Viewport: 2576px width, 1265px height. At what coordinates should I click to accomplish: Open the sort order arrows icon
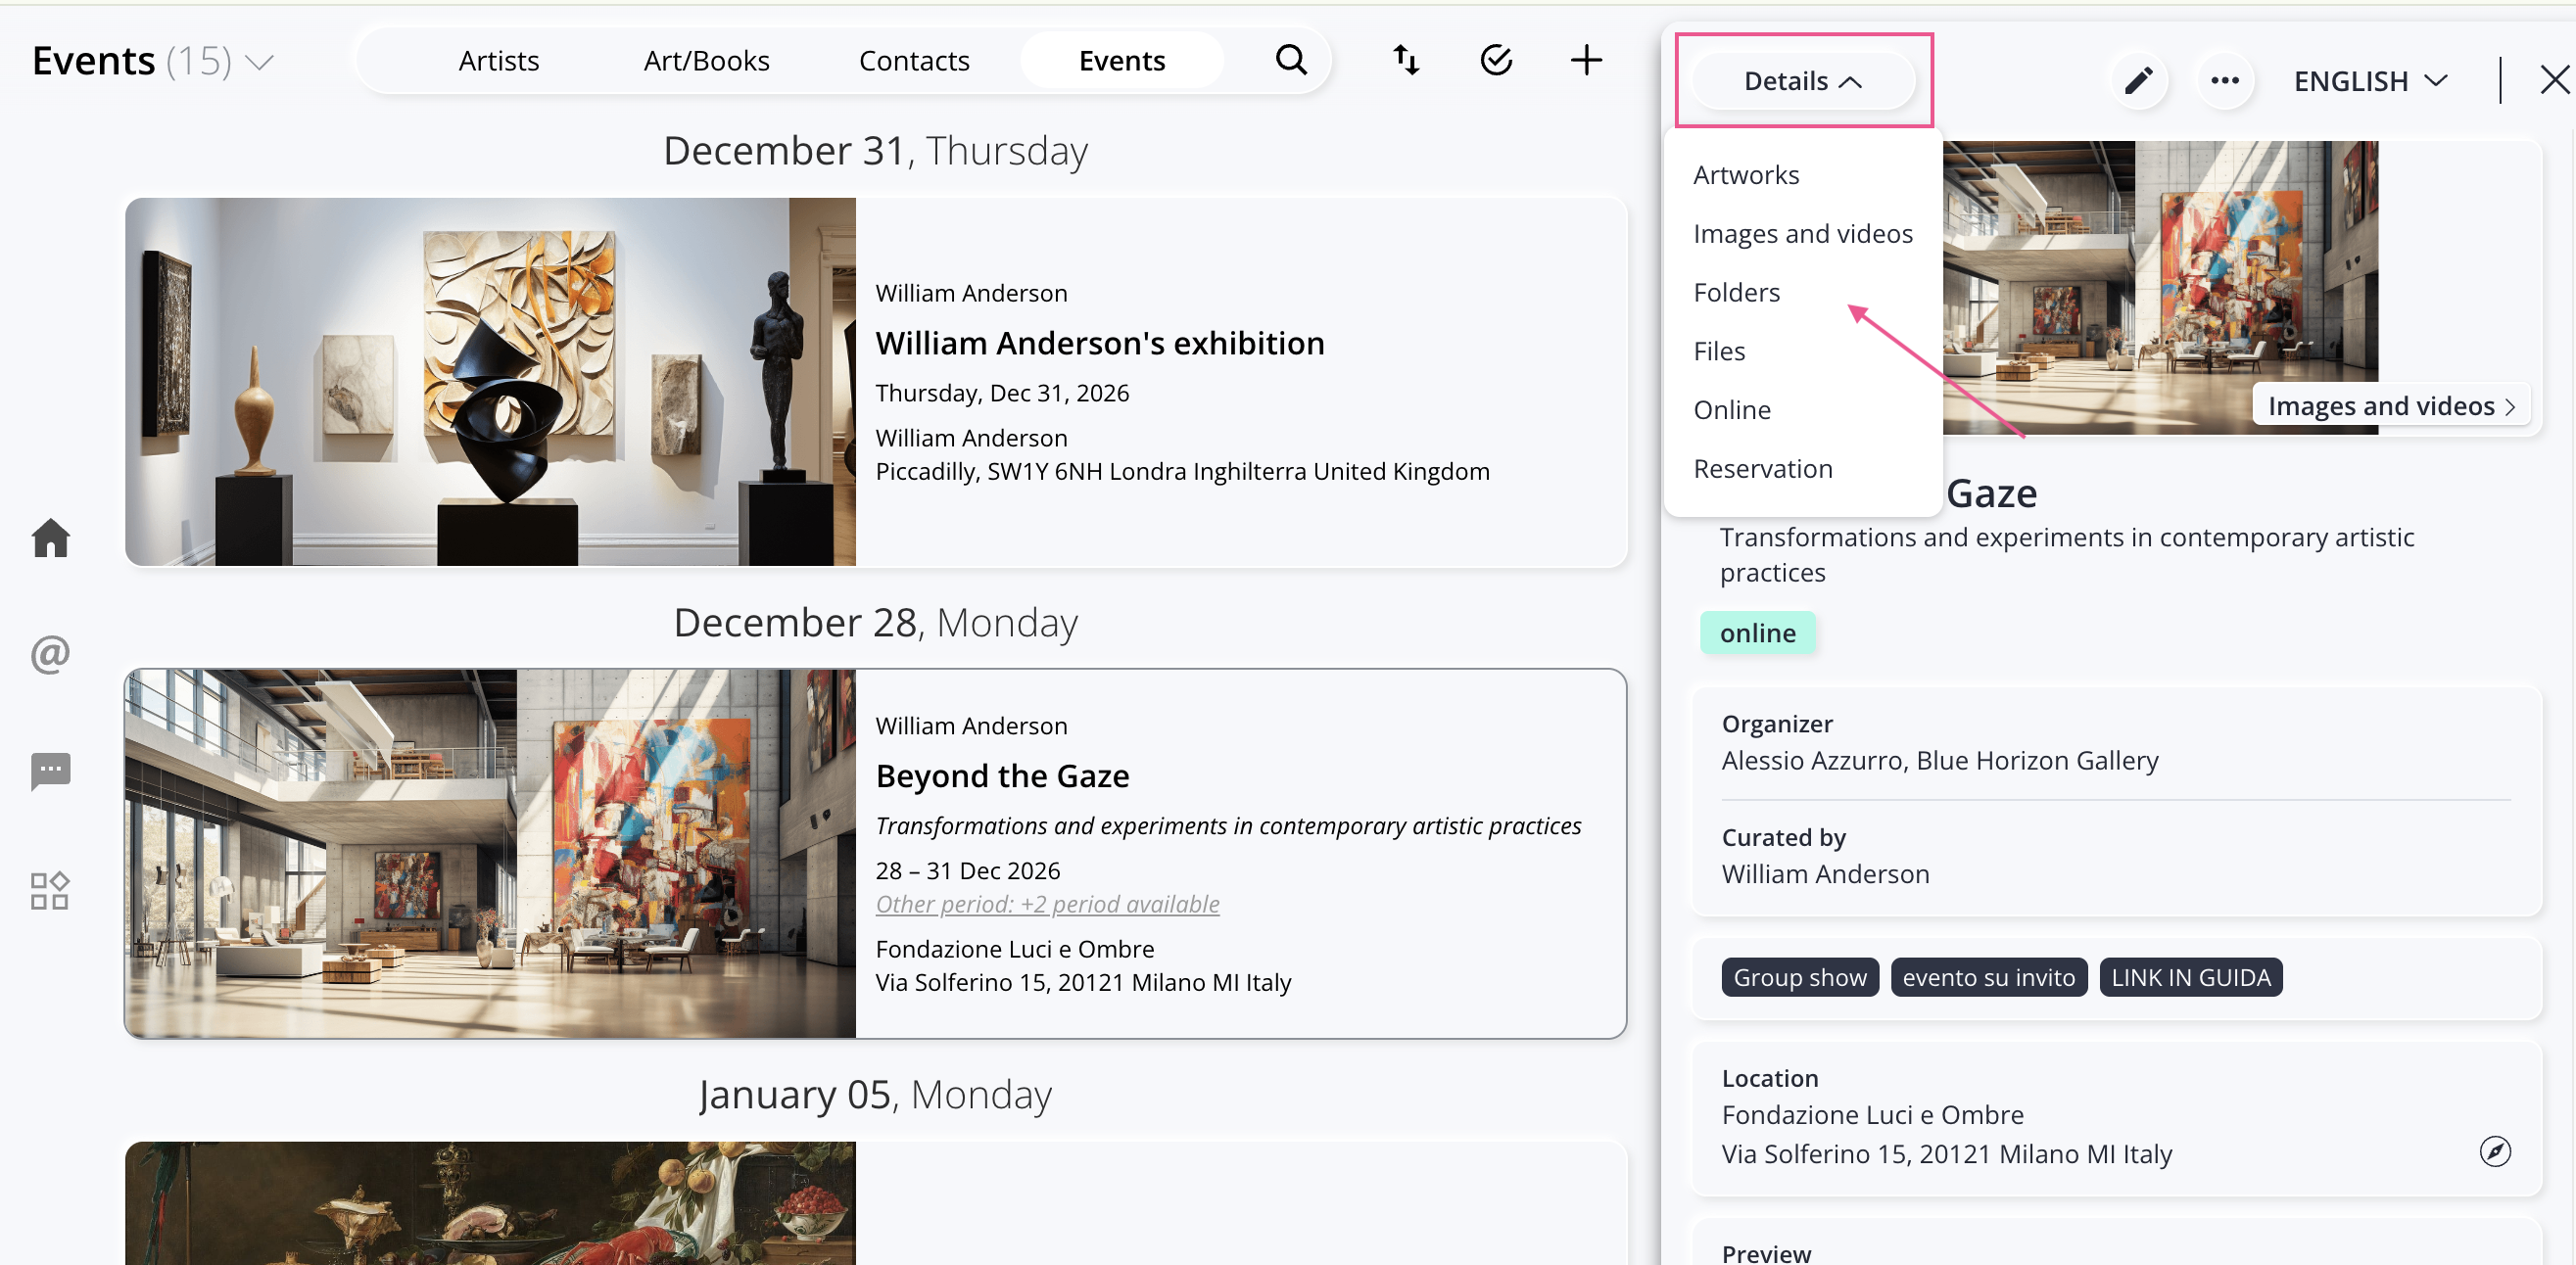1406,60
